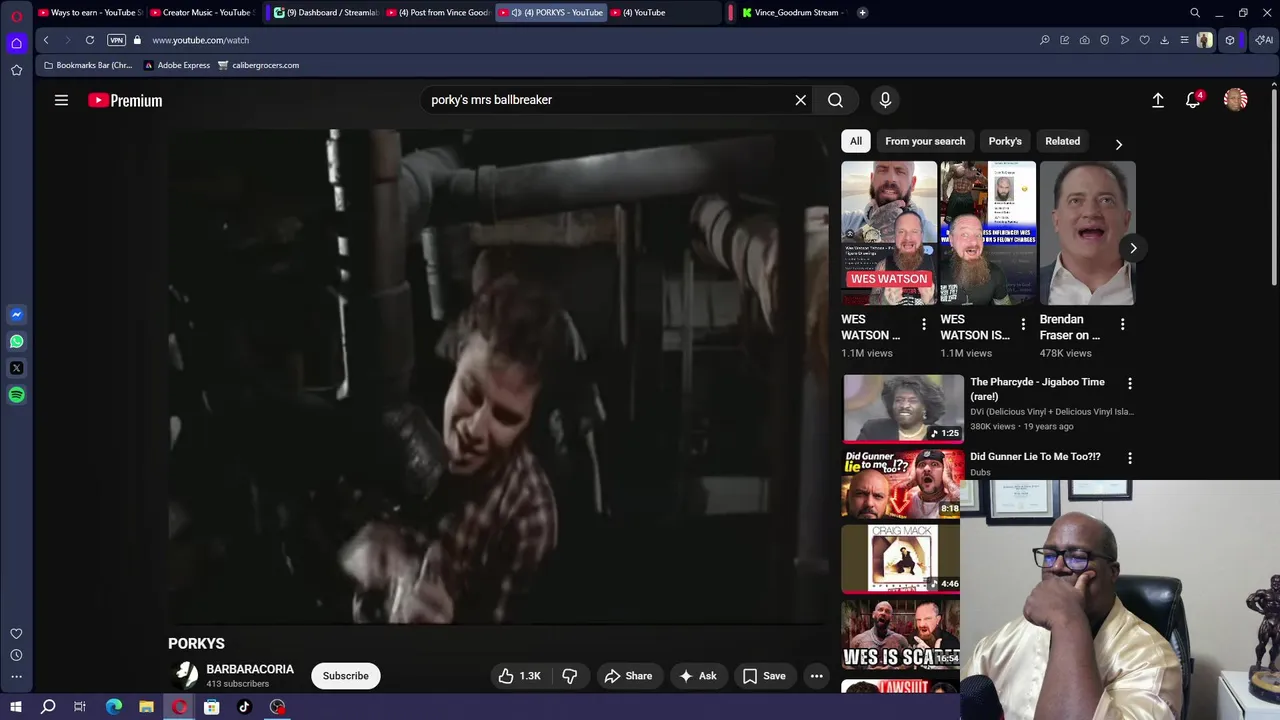Screen dimensions: 1280x720
Task: Go back to previous page
Action: tap(46, 40)
